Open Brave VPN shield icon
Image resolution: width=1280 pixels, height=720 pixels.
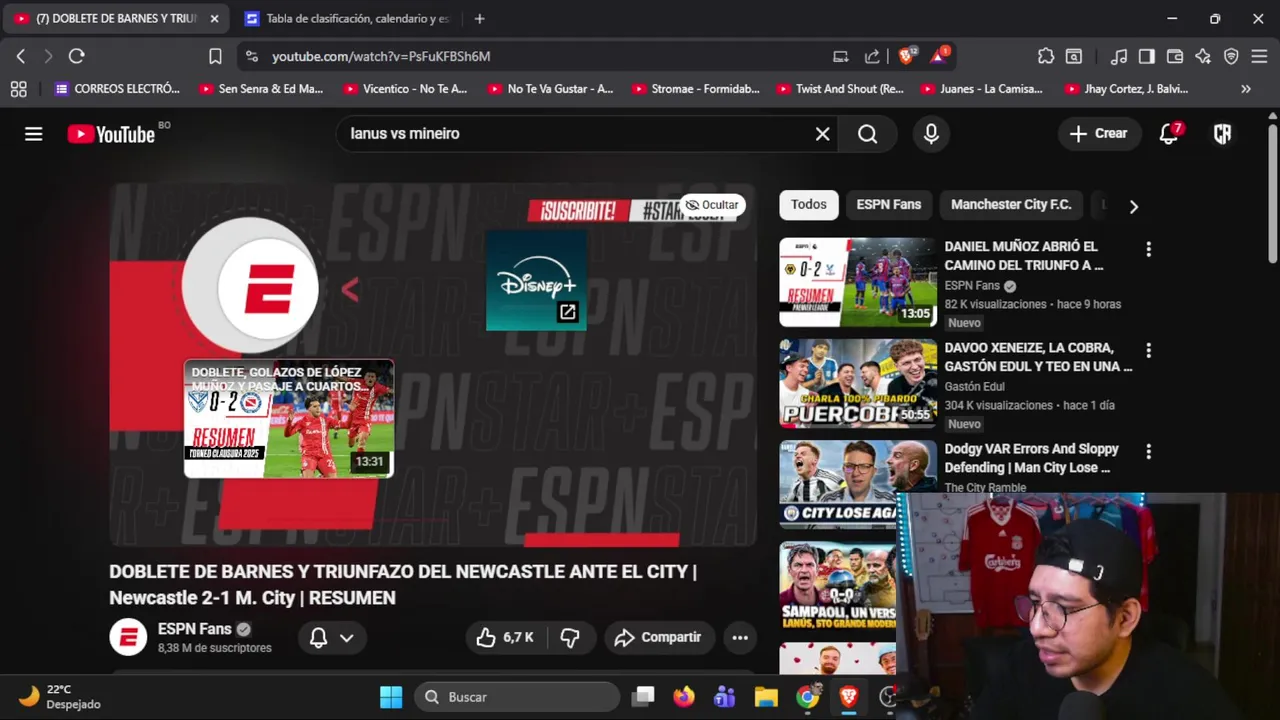tap(1231, 56)
